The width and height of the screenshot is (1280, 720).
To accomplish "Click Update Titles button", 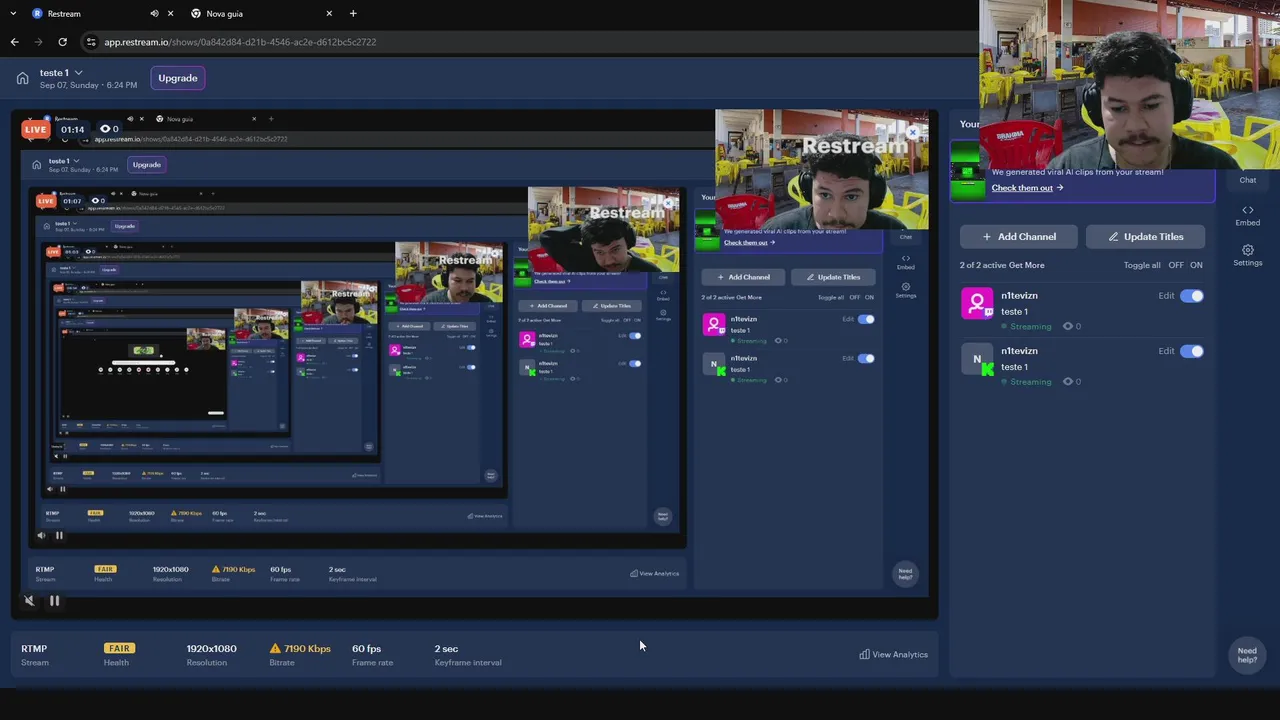I will (1145, 237).
